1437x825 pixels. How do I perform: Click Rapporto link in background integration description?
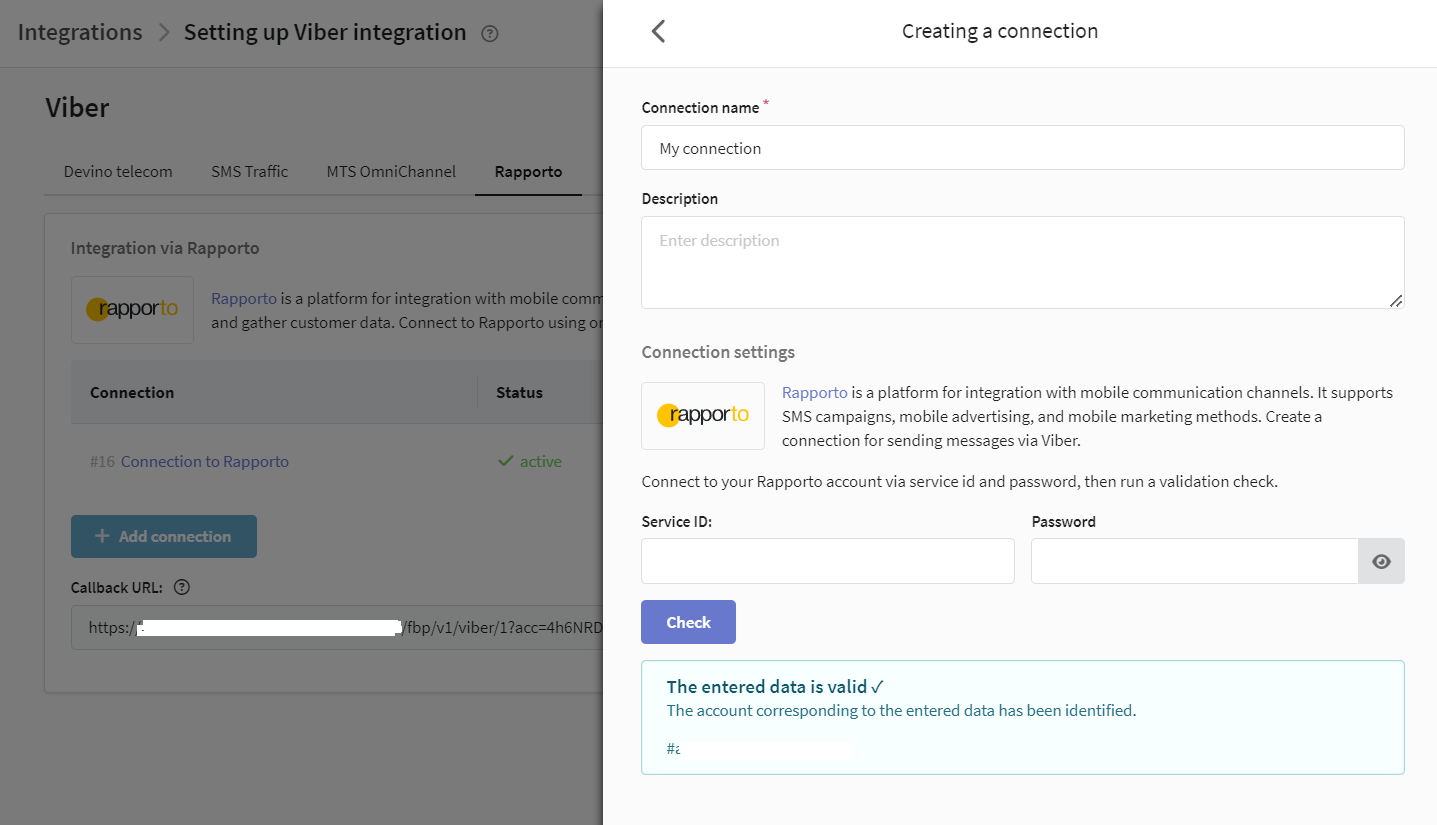pos(244,298)
